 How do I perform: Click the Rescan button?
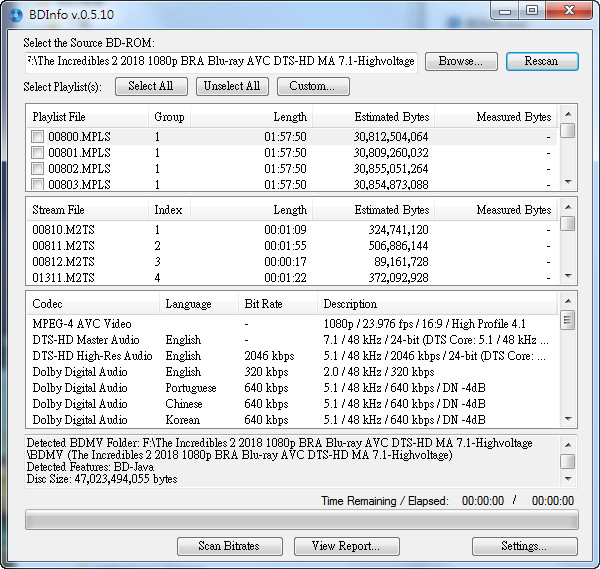click(542, 62)
